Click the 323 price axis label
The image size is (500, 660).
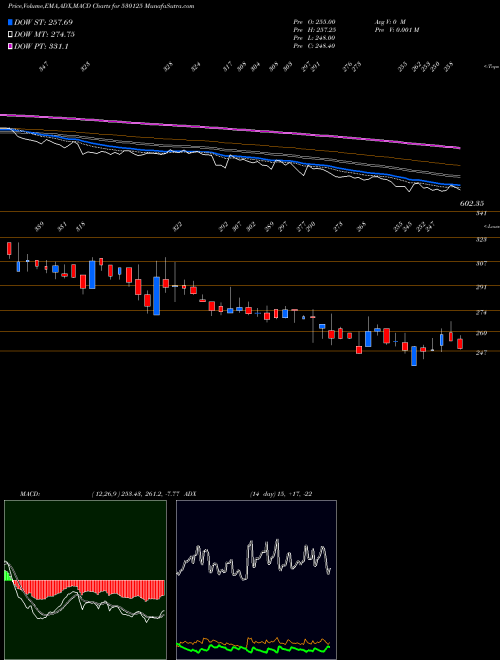click(481, 240)
